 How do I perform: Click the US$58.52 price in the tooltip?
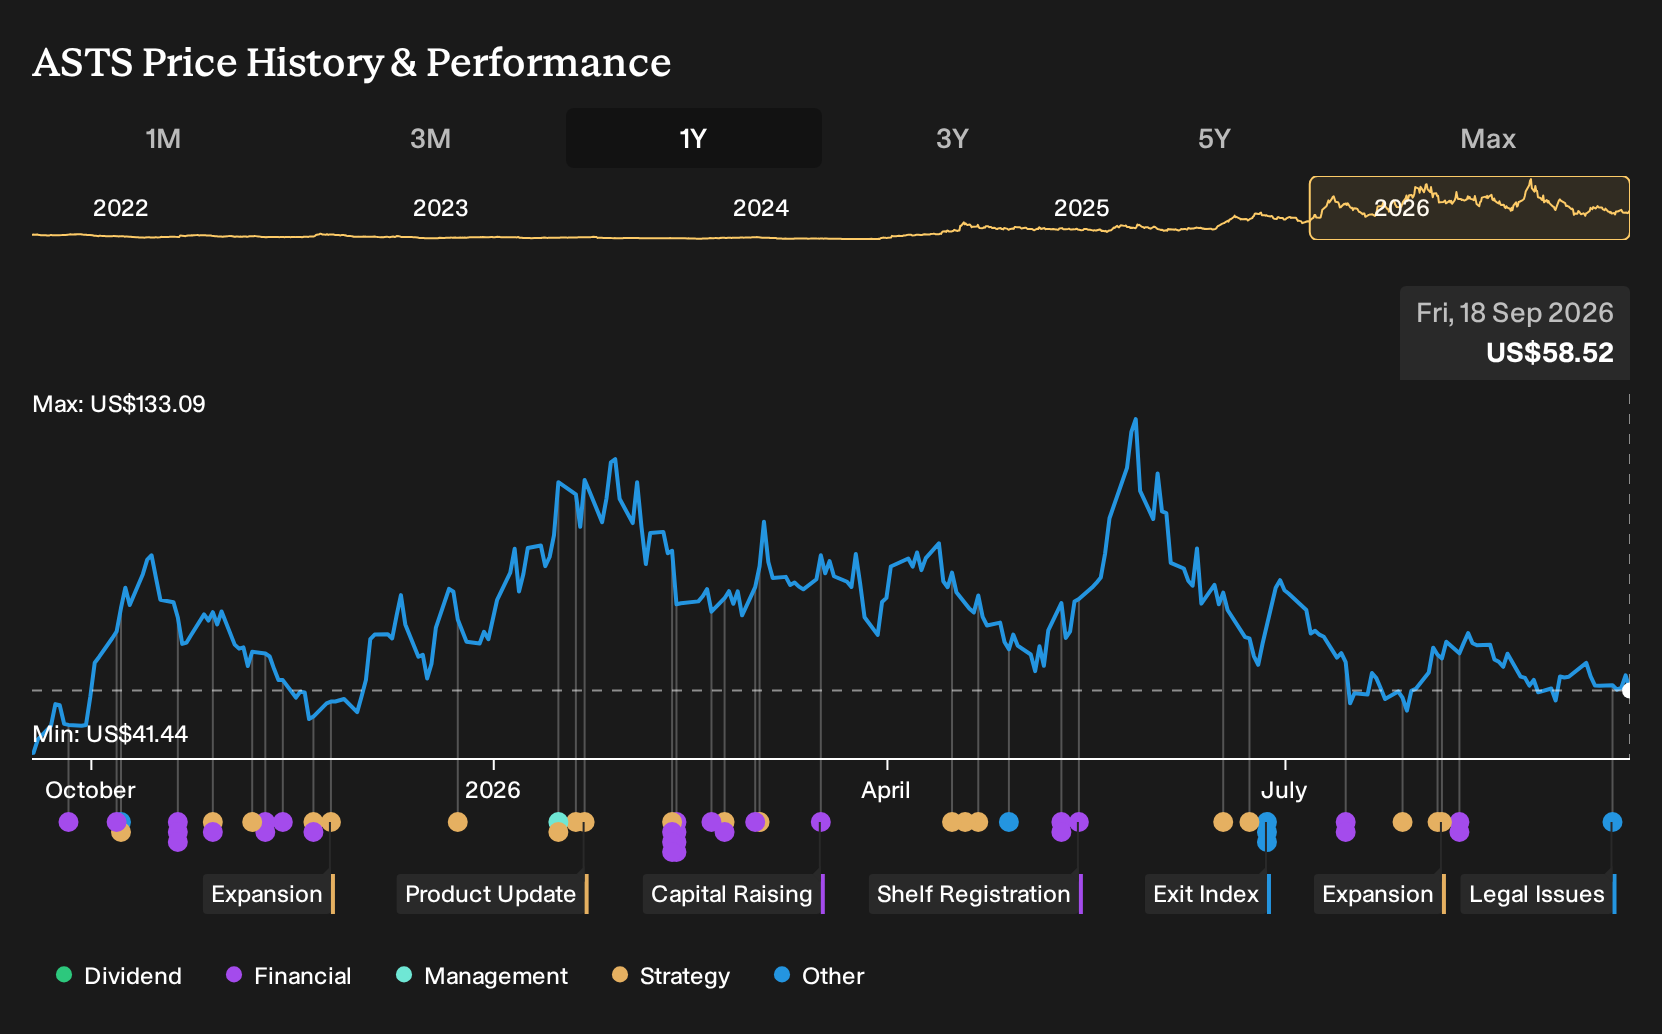click(1550, 353)
